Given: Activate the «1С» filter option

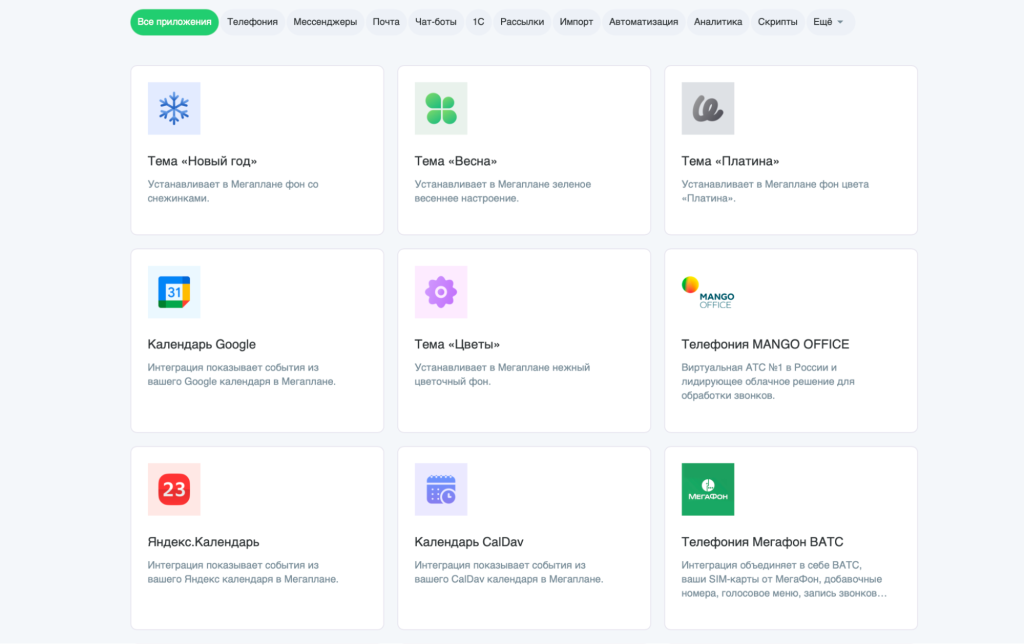Looking at the screenshot, I should (x=478, y=21).
